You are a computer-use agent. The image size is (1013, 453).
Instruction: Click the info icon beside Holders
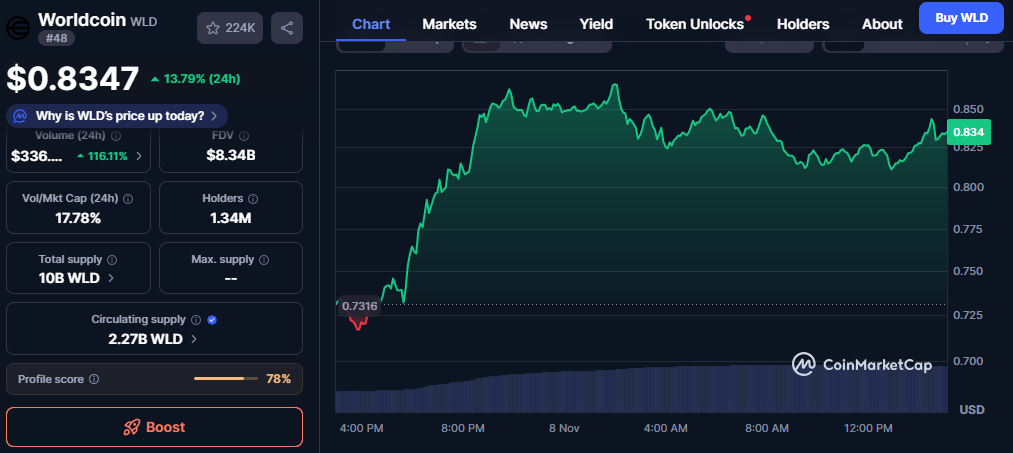tap(252, 199)
